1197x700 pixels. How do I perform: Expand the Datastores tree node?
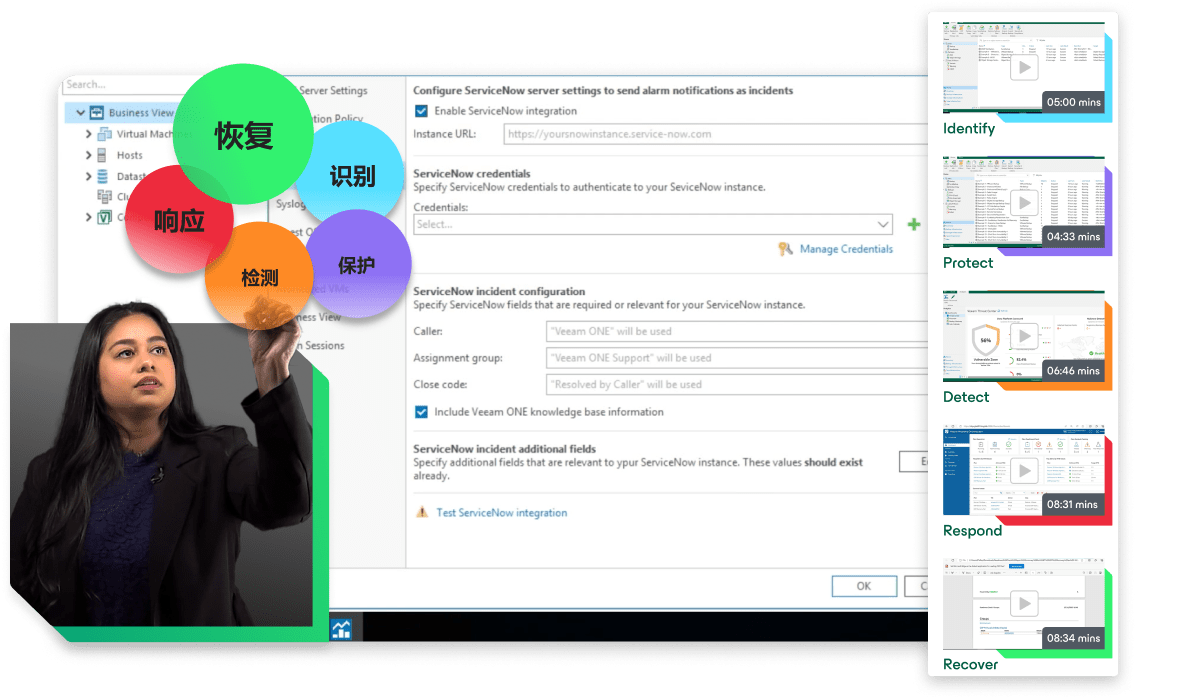89,176
